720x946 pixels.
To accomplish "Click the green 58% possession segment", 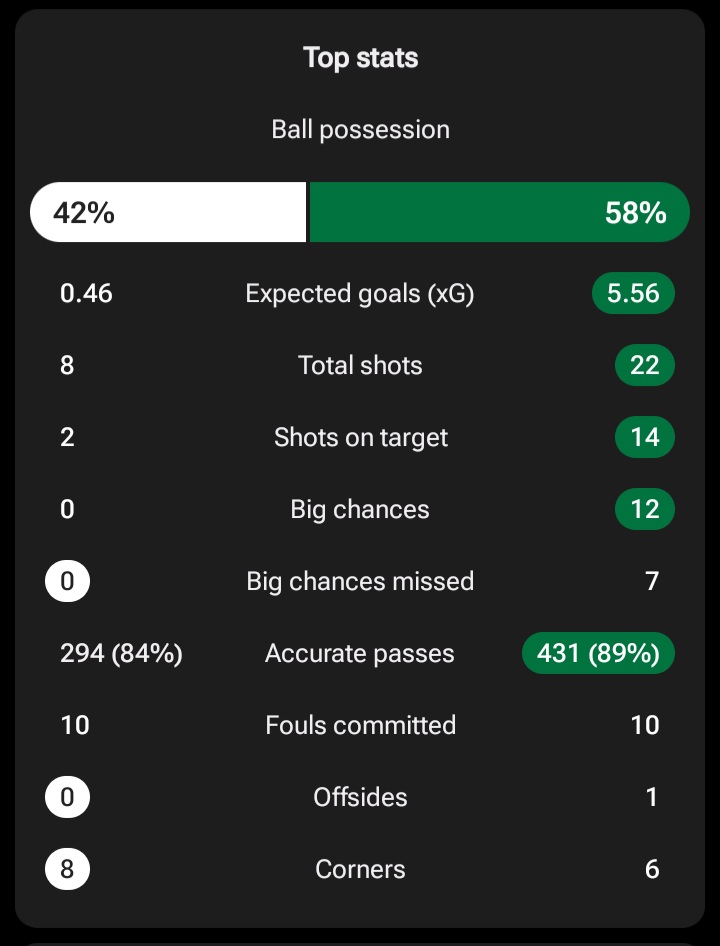I will coord(499,213).
